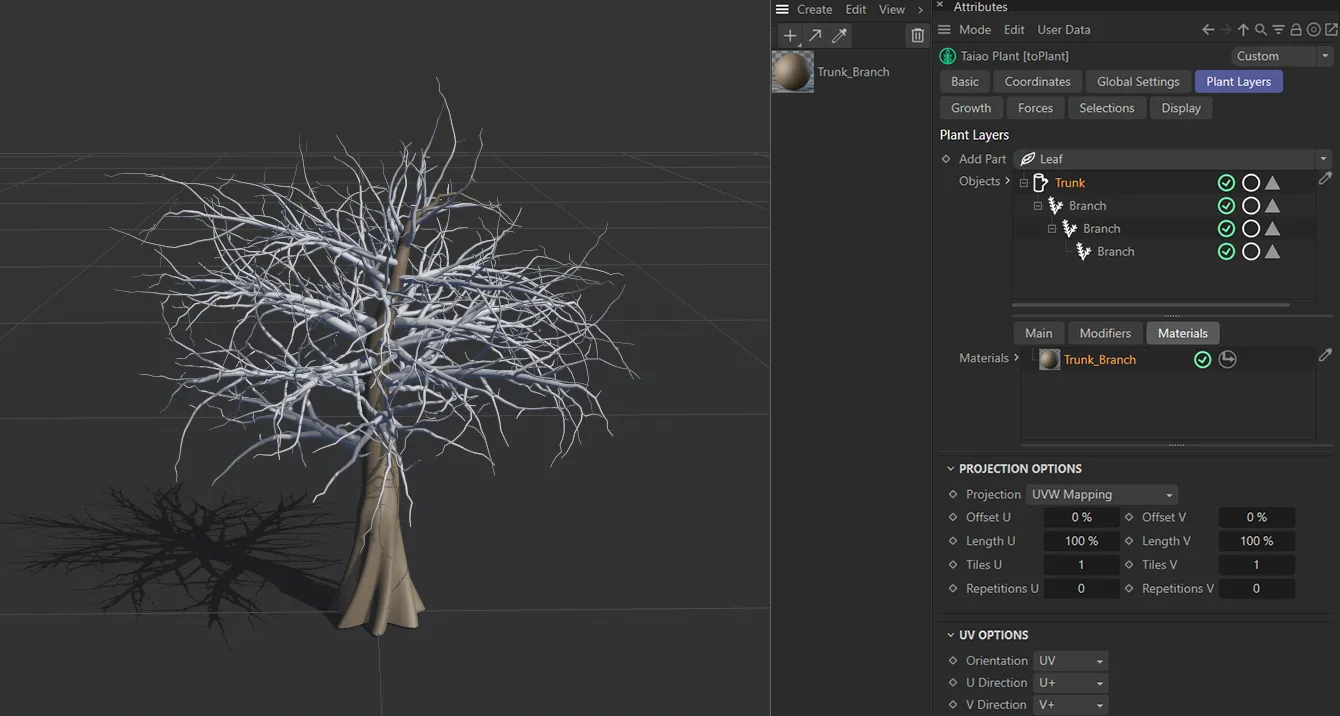Lock the Attributes panel with the padlock icon

[x=1294, y=29]
